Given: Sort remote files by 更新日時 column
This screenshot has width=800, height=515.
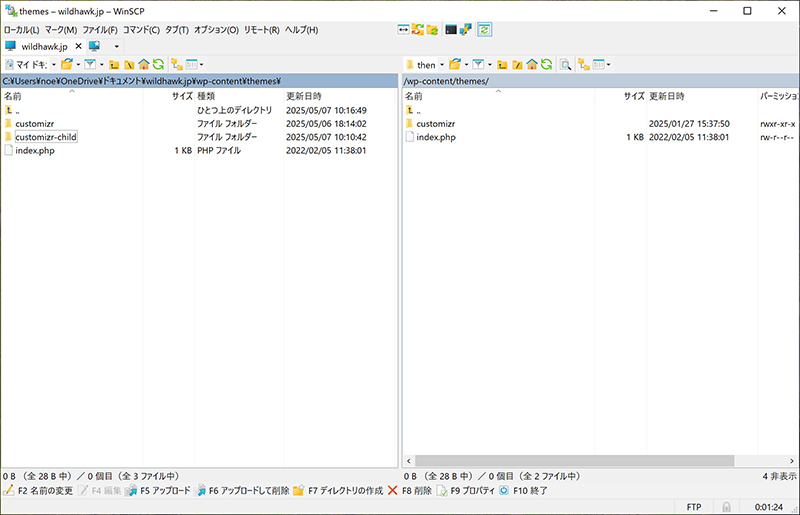Looking at the screenshot, I should pyautogui.click(x=667, y=97).
